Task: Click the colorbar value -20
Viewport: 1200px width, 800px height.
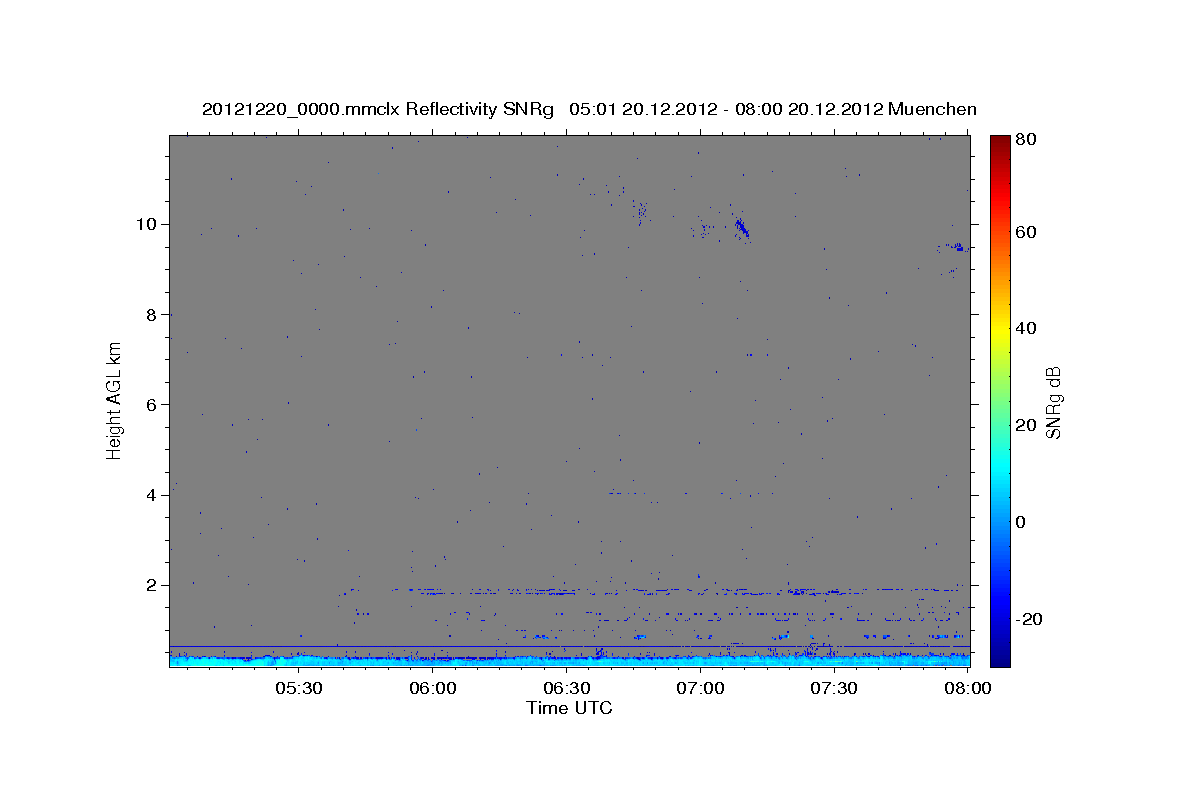Action: click(x=1031, y=619)
